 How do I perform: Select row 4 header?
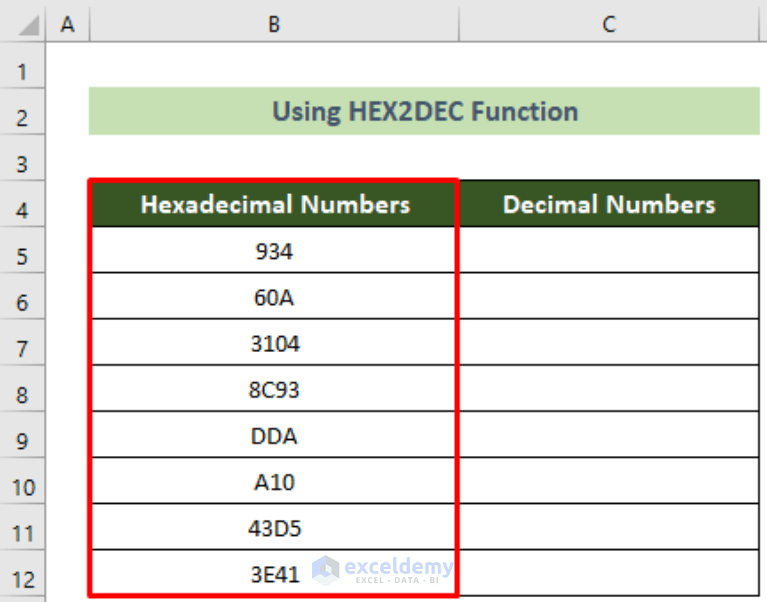(x=23, y=203)
